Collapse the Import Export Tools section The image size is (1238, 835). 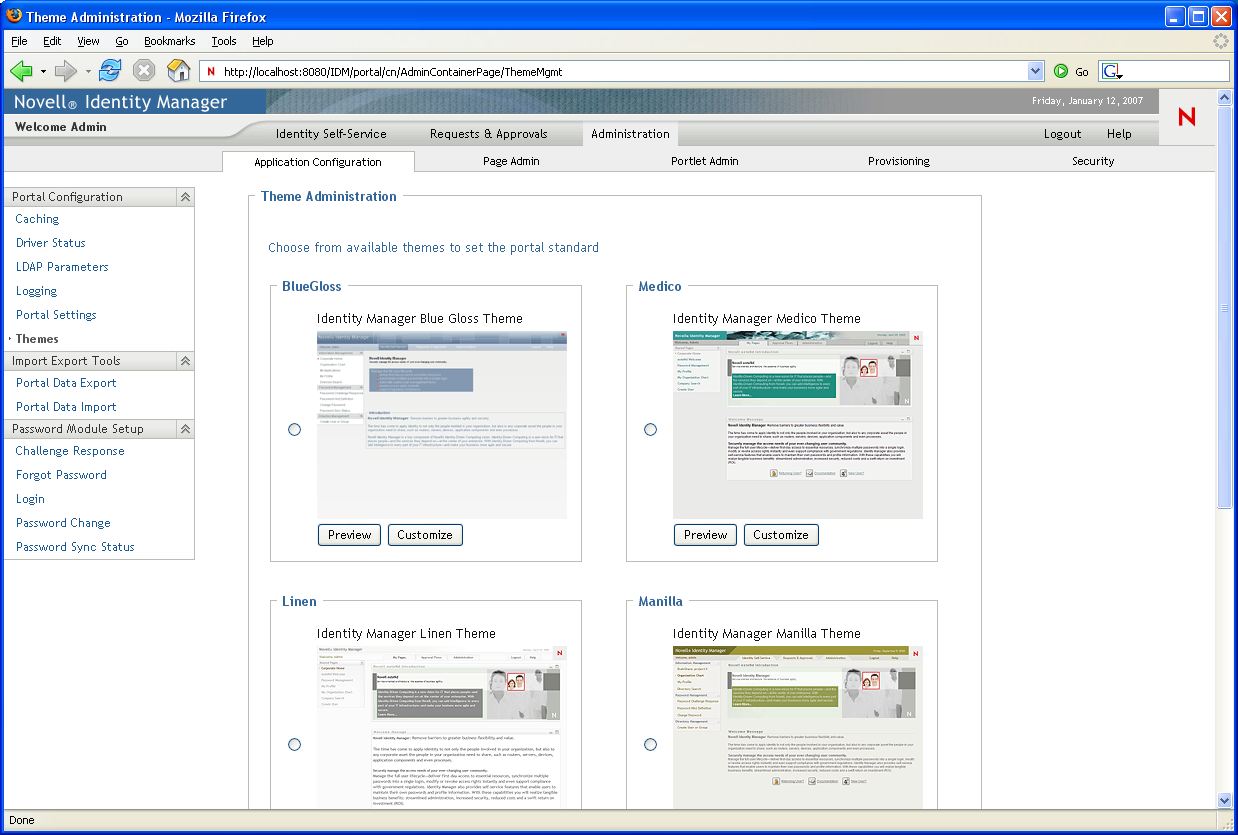click(185, 361)
